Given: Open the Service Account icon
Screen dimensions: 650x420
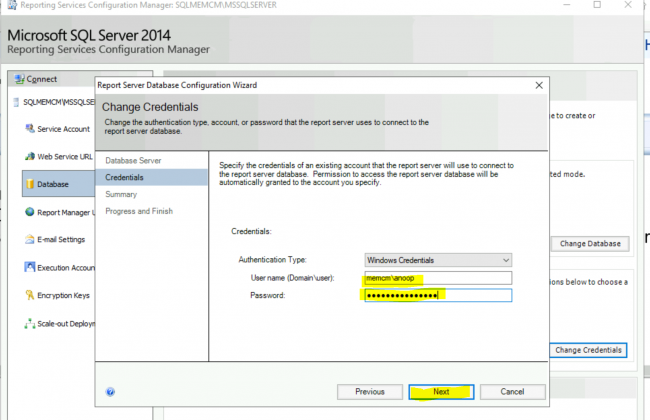Looking at the screenshot, I should (x=29, y=129).
